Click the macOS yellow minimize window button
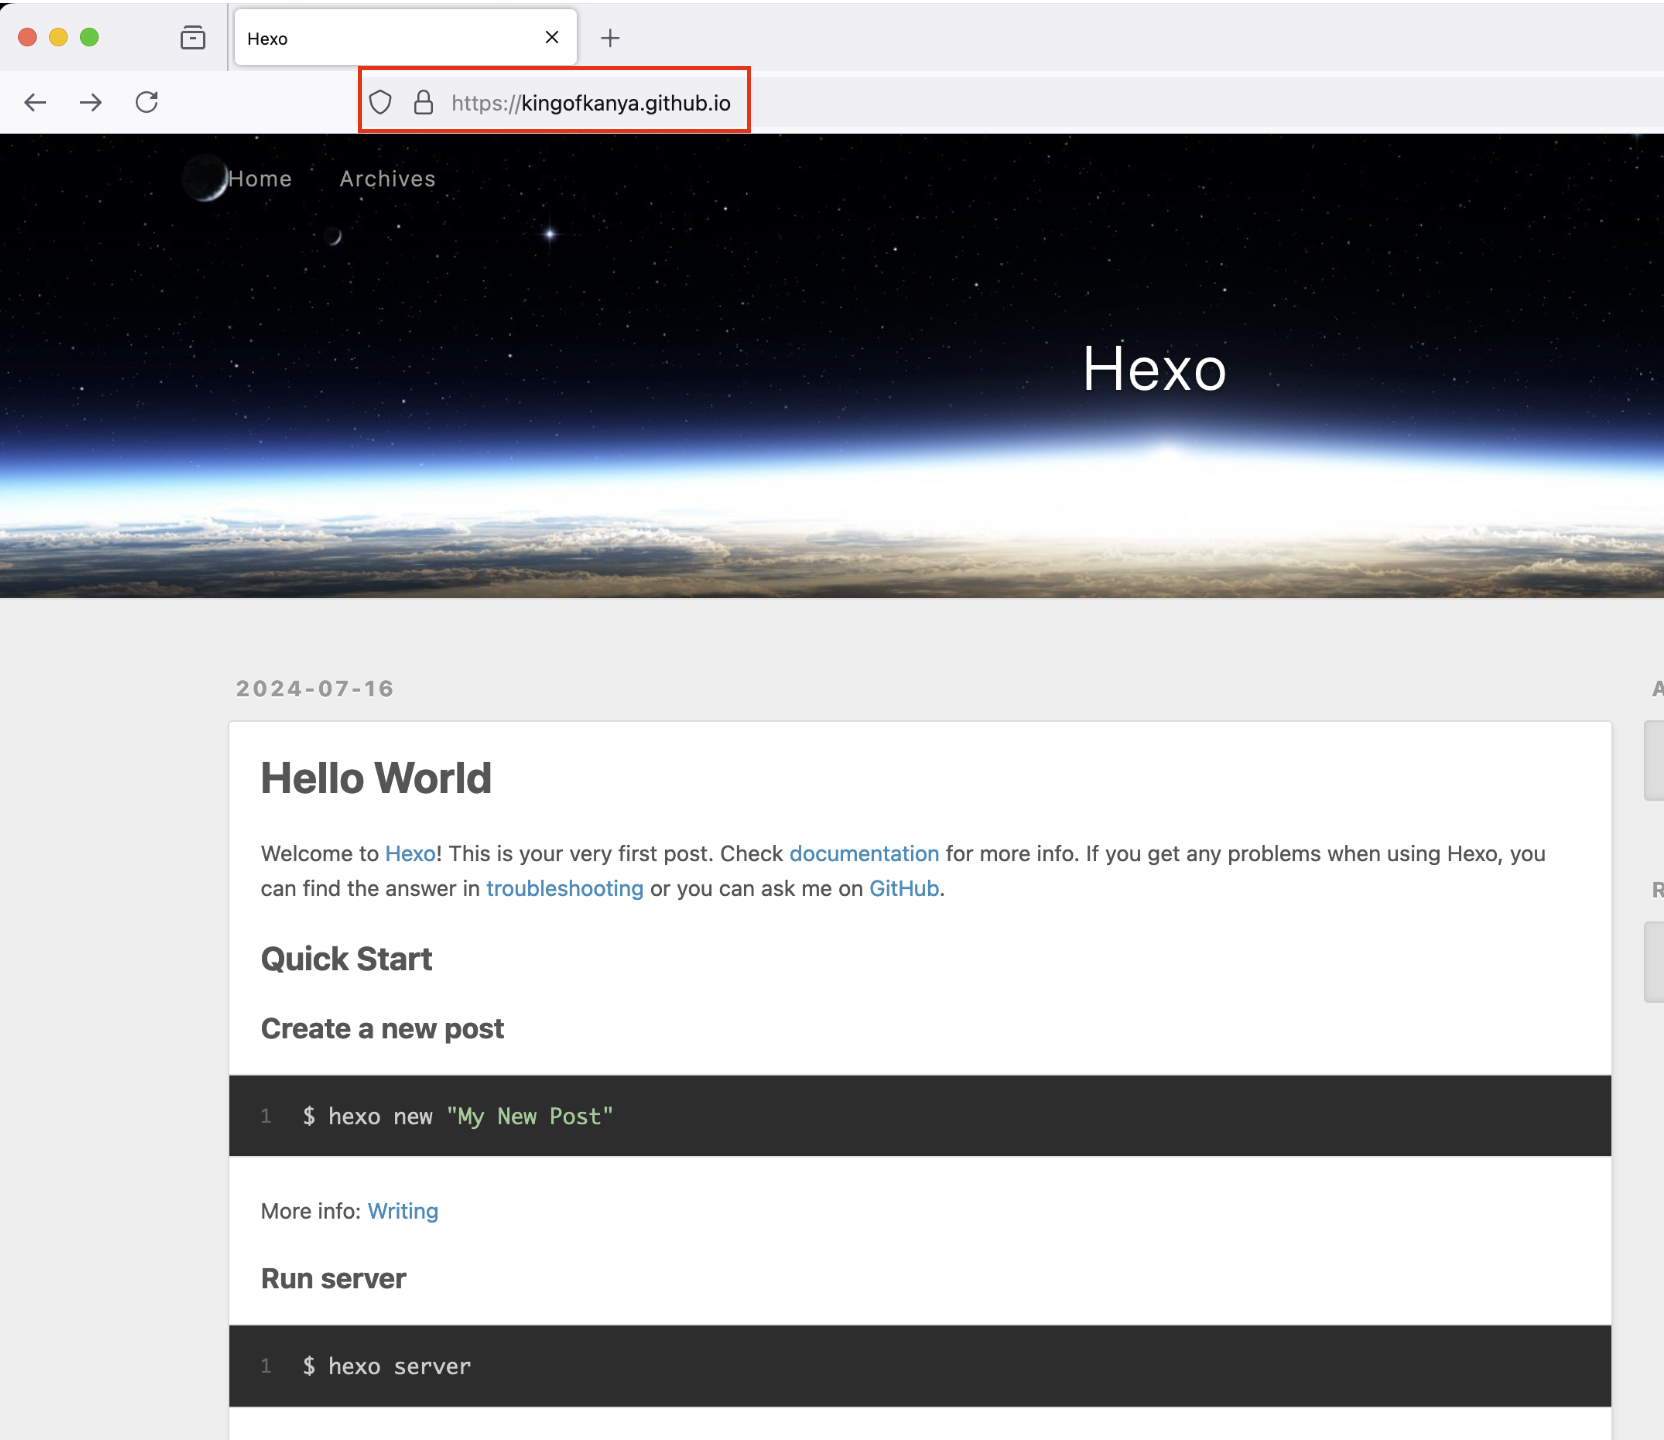The height and width of the screenshot is (1440, 1664). pyautogui.click(x=58, y=37)
